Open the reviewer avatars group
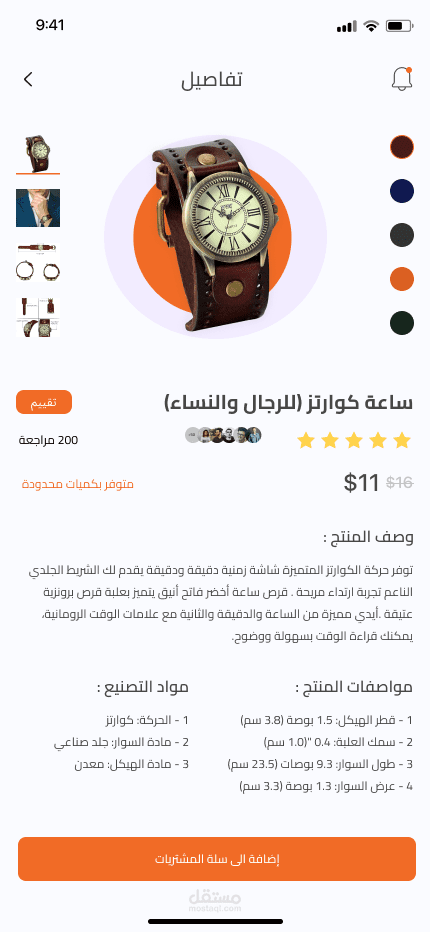The image size is (430, 932). coord(223,435)
